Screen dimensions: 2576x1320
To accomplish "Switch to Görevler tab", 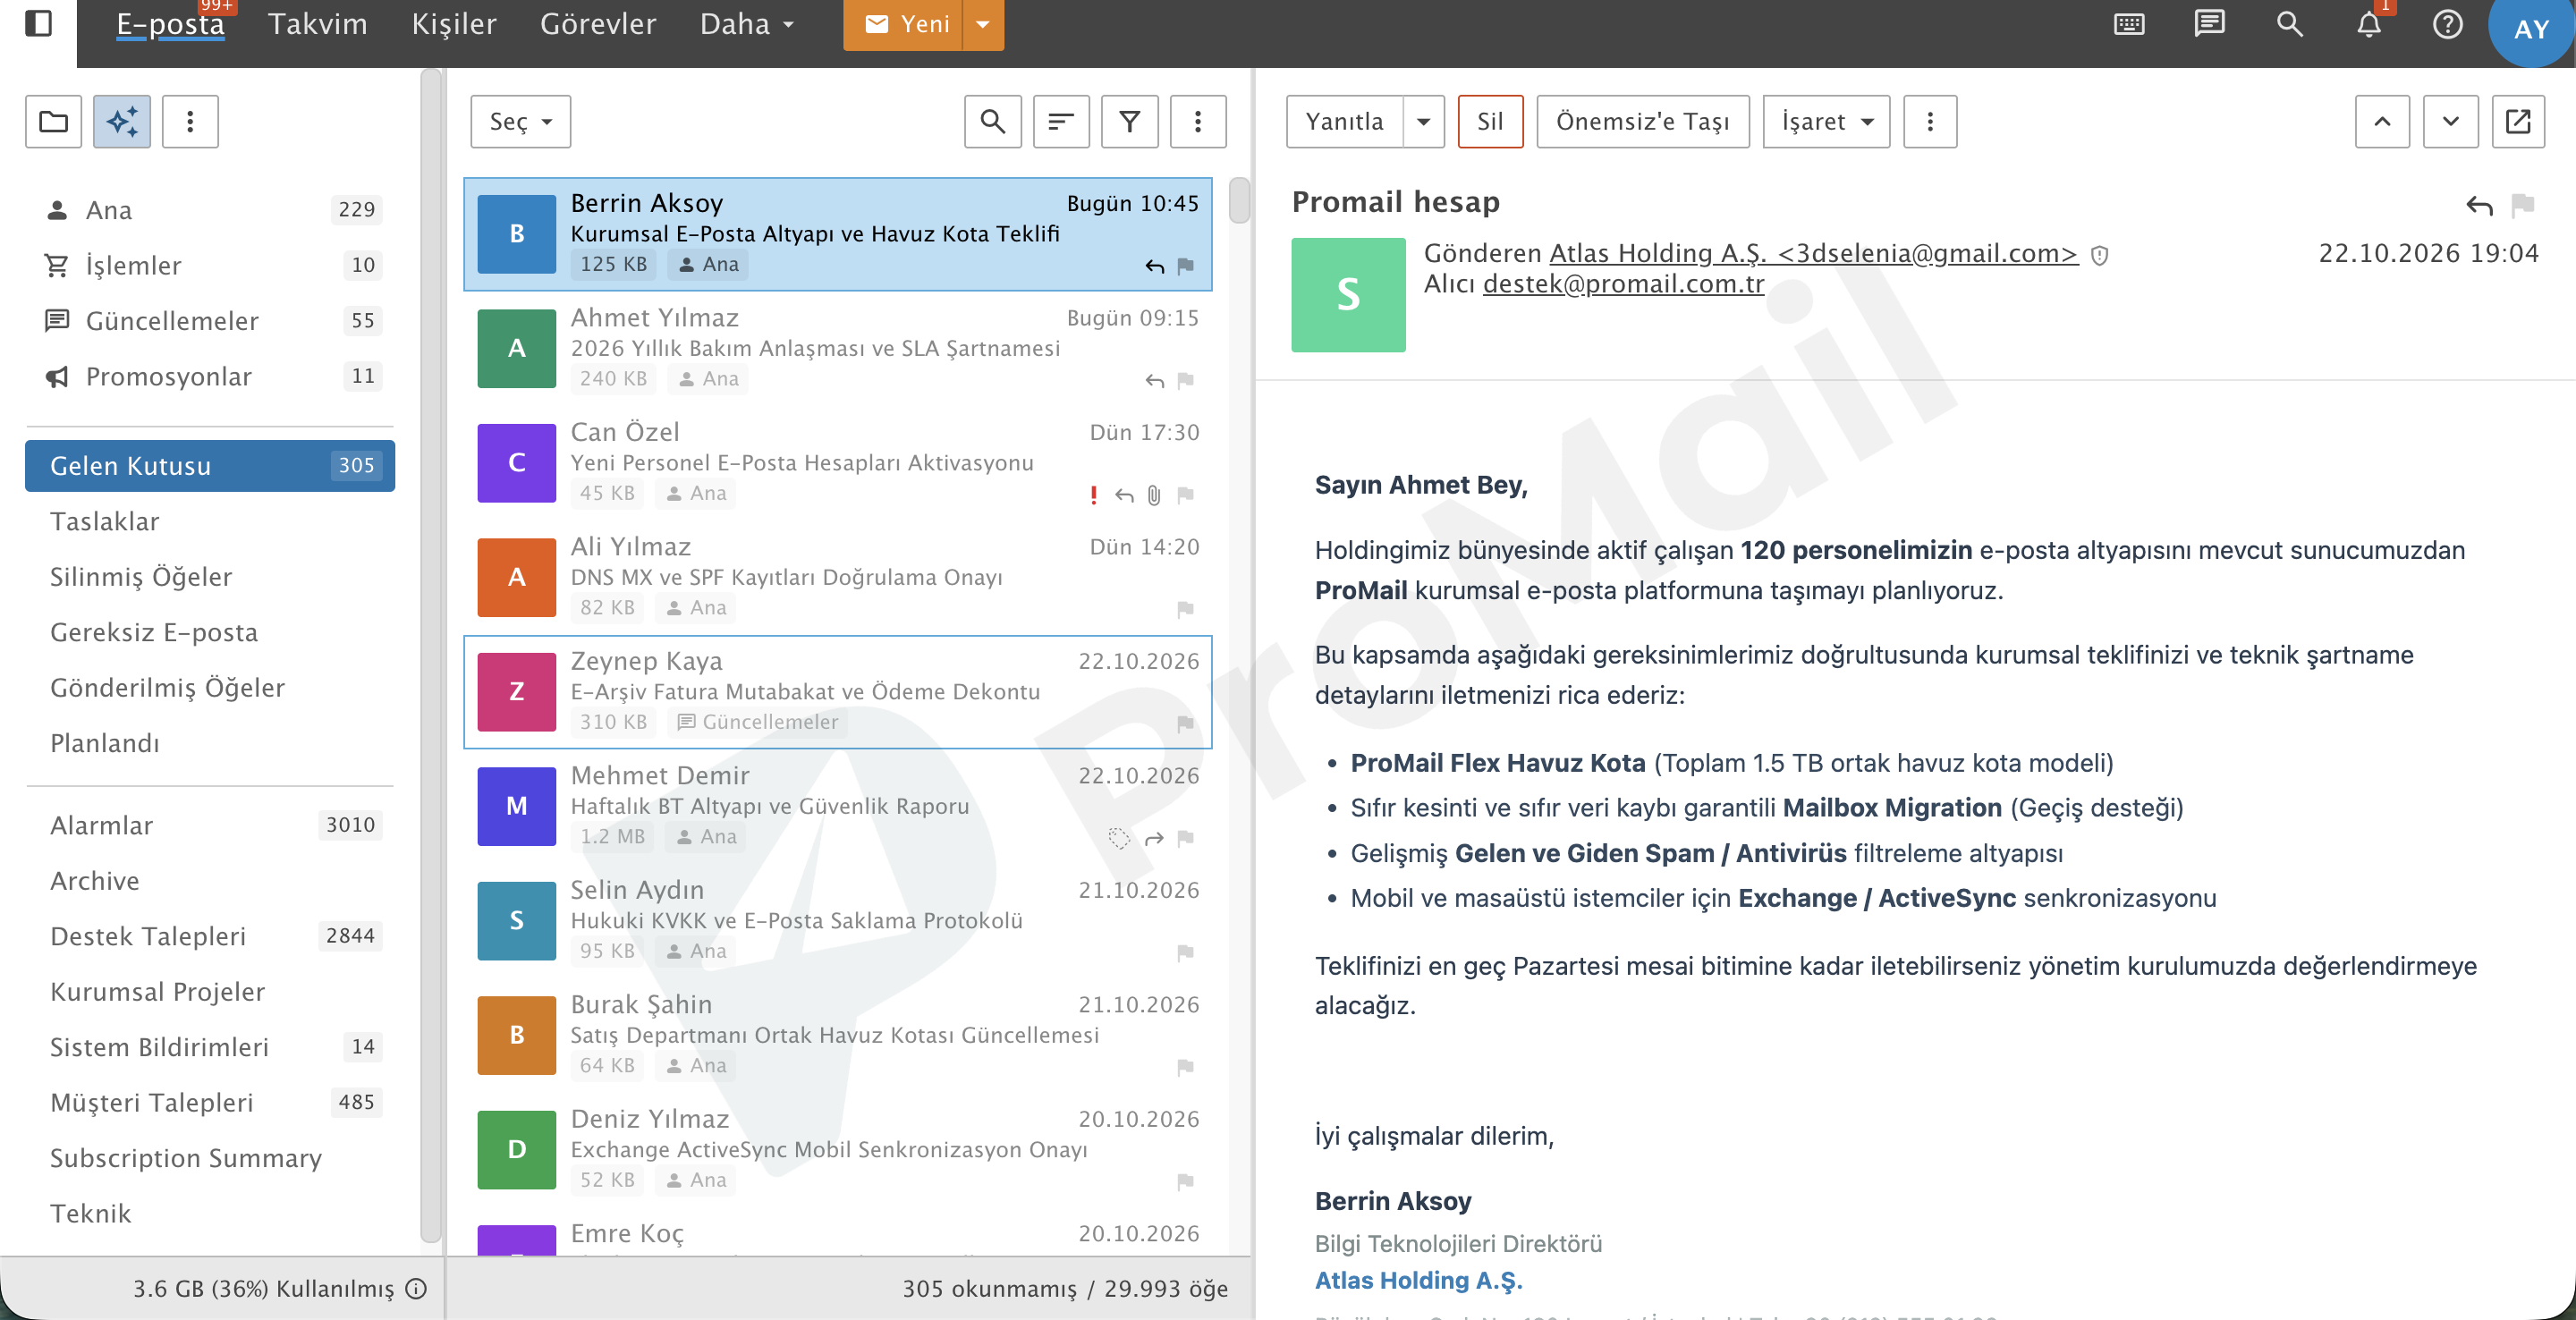I will point(598,24).
